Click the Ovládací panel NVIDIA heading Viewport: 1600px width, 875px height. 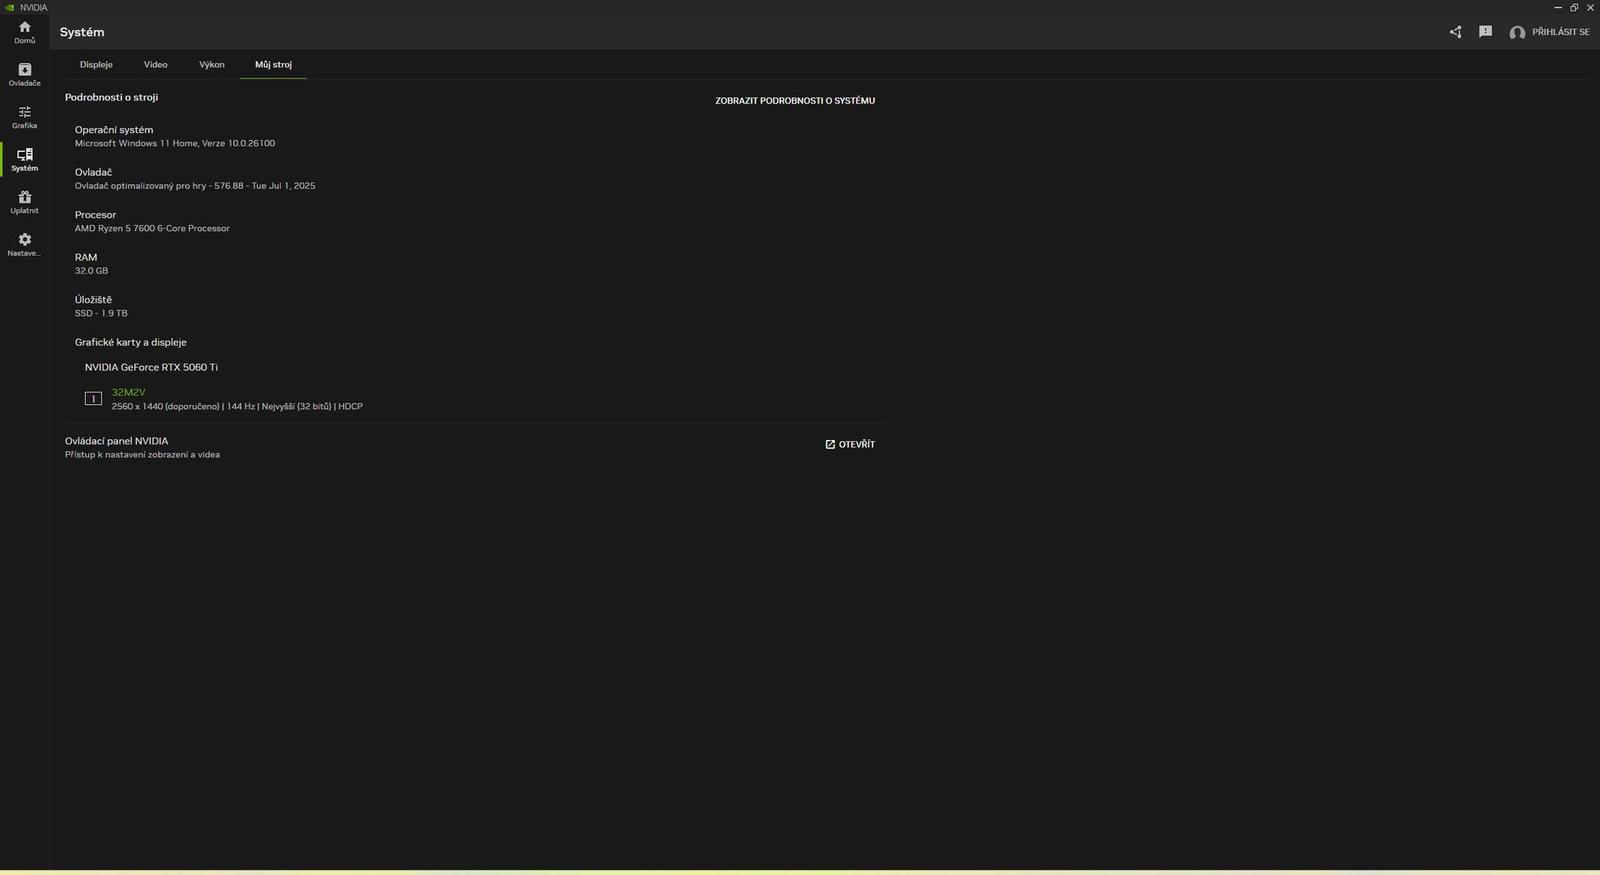116,441
